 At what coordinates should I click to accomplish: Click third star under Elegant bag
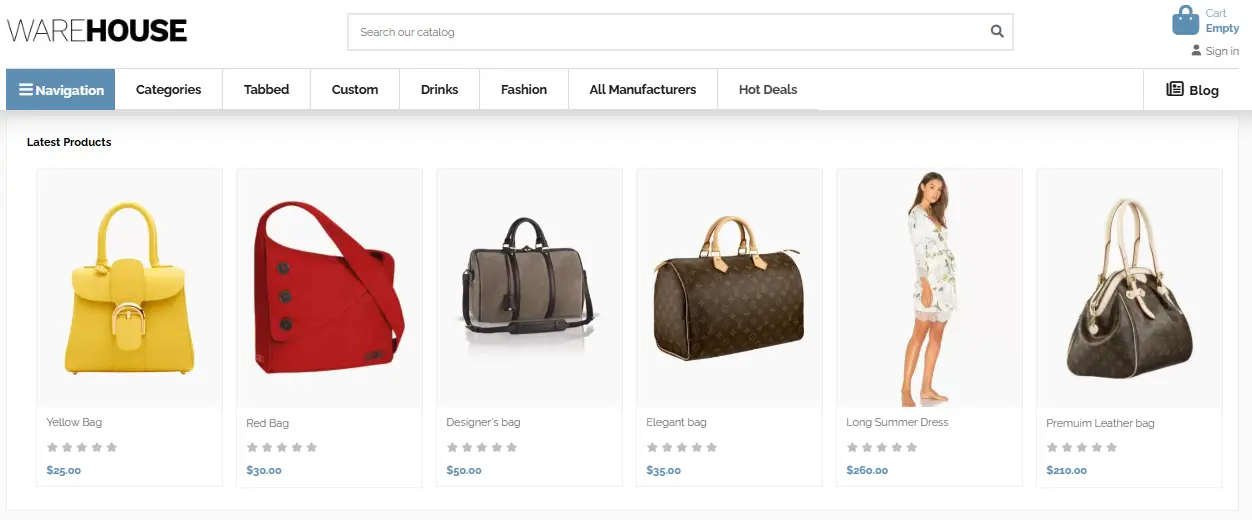[682, 447]
